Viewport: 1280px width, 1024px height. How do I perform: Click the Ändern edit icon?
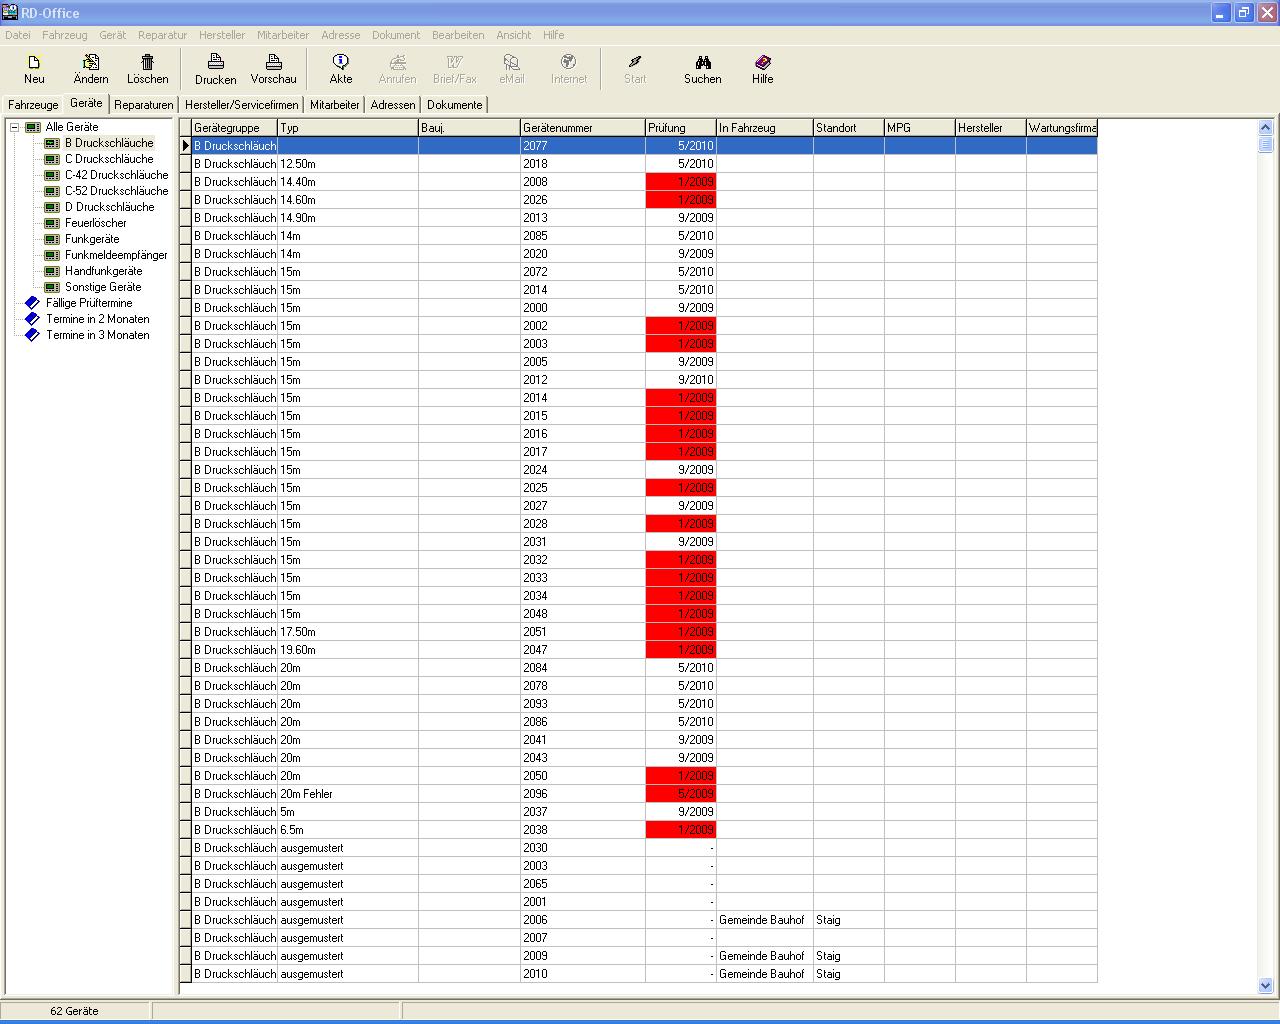[91, 62]
